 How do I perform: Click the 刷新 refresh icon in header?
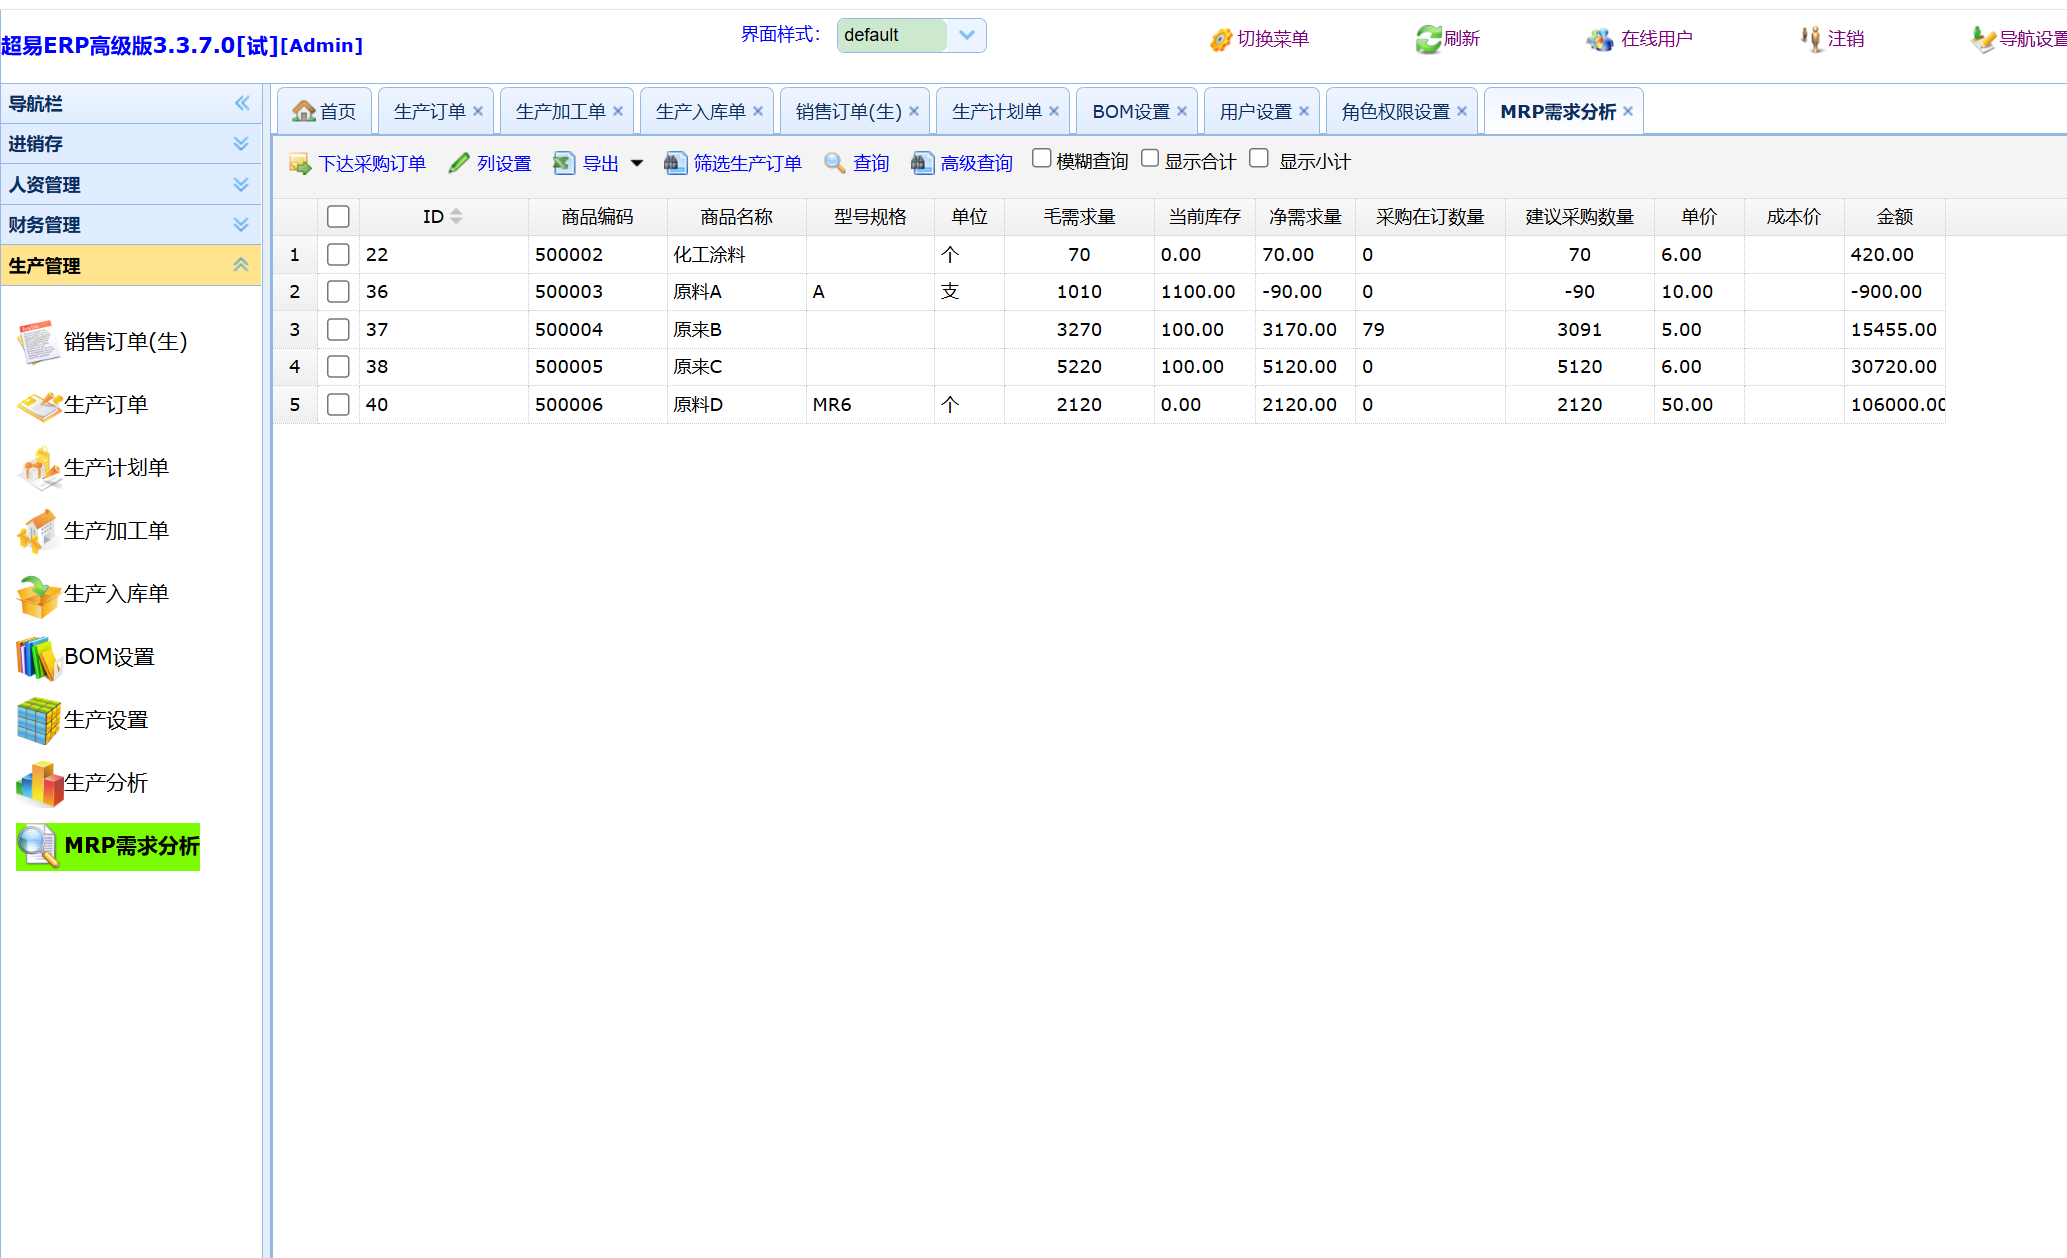coord(1427,39)
